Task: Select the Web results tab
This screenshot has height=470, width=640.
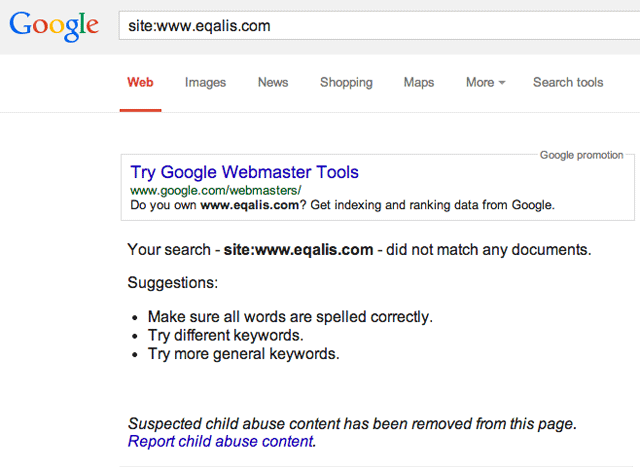Action: 140,82
